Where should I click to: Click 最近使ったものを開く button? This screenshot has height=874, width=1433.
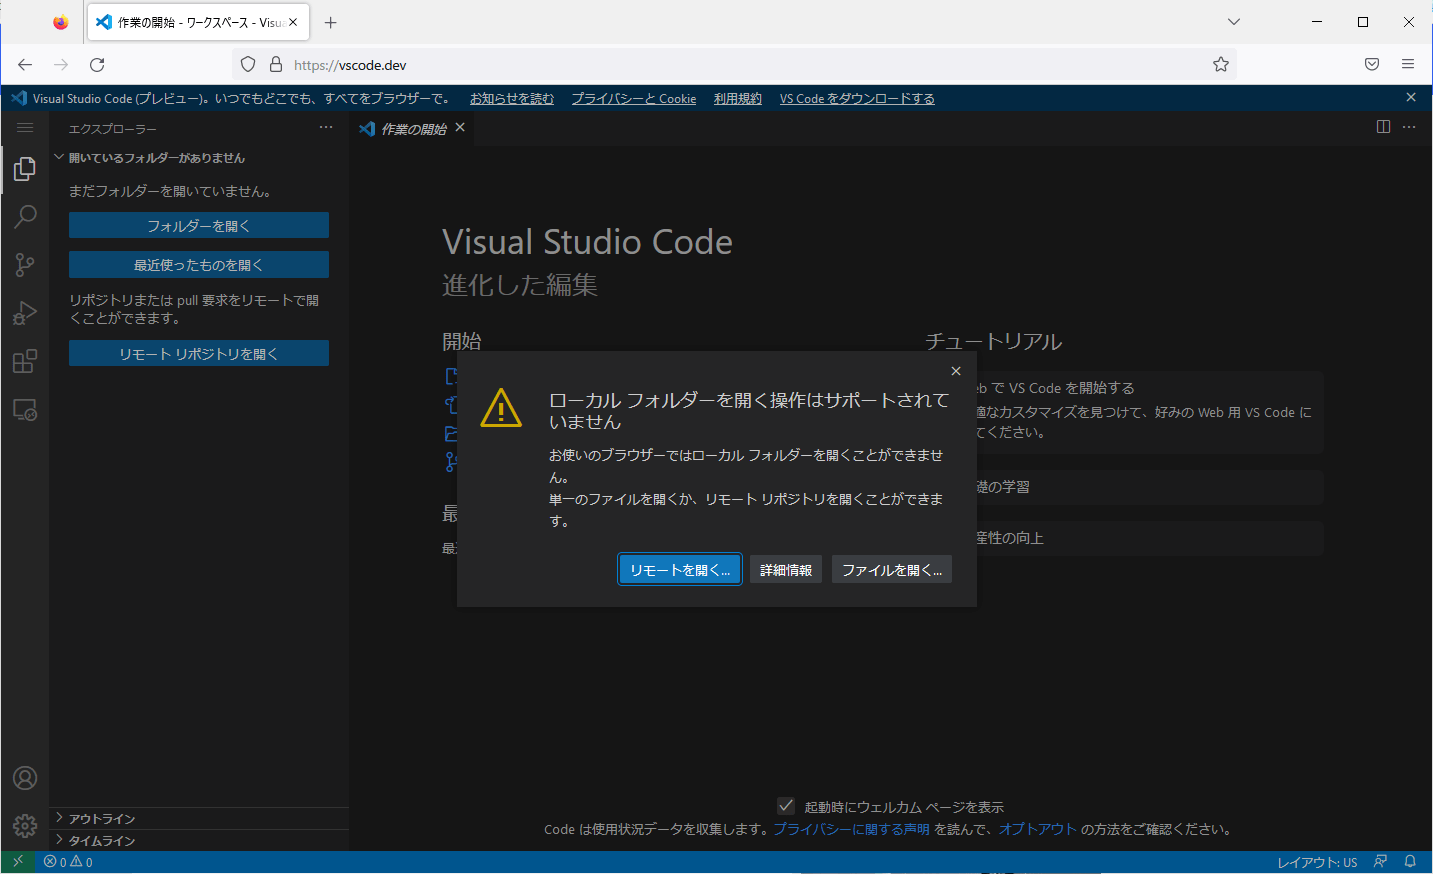click(199, 264)
